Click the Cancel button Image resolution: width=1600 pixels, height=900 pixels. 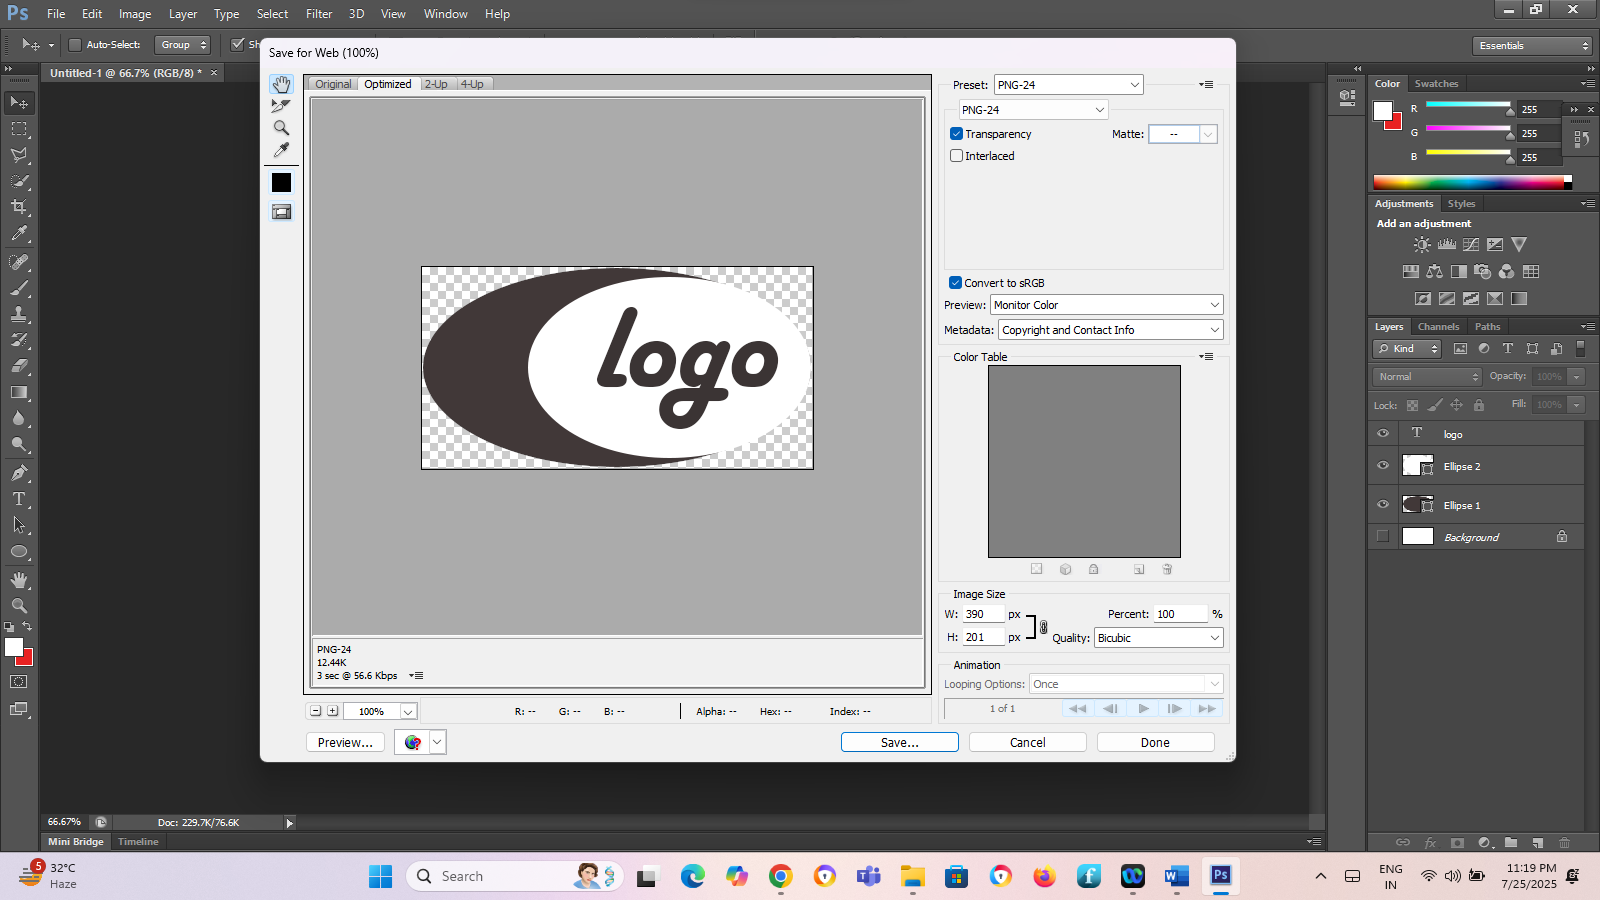(1028, 742)
